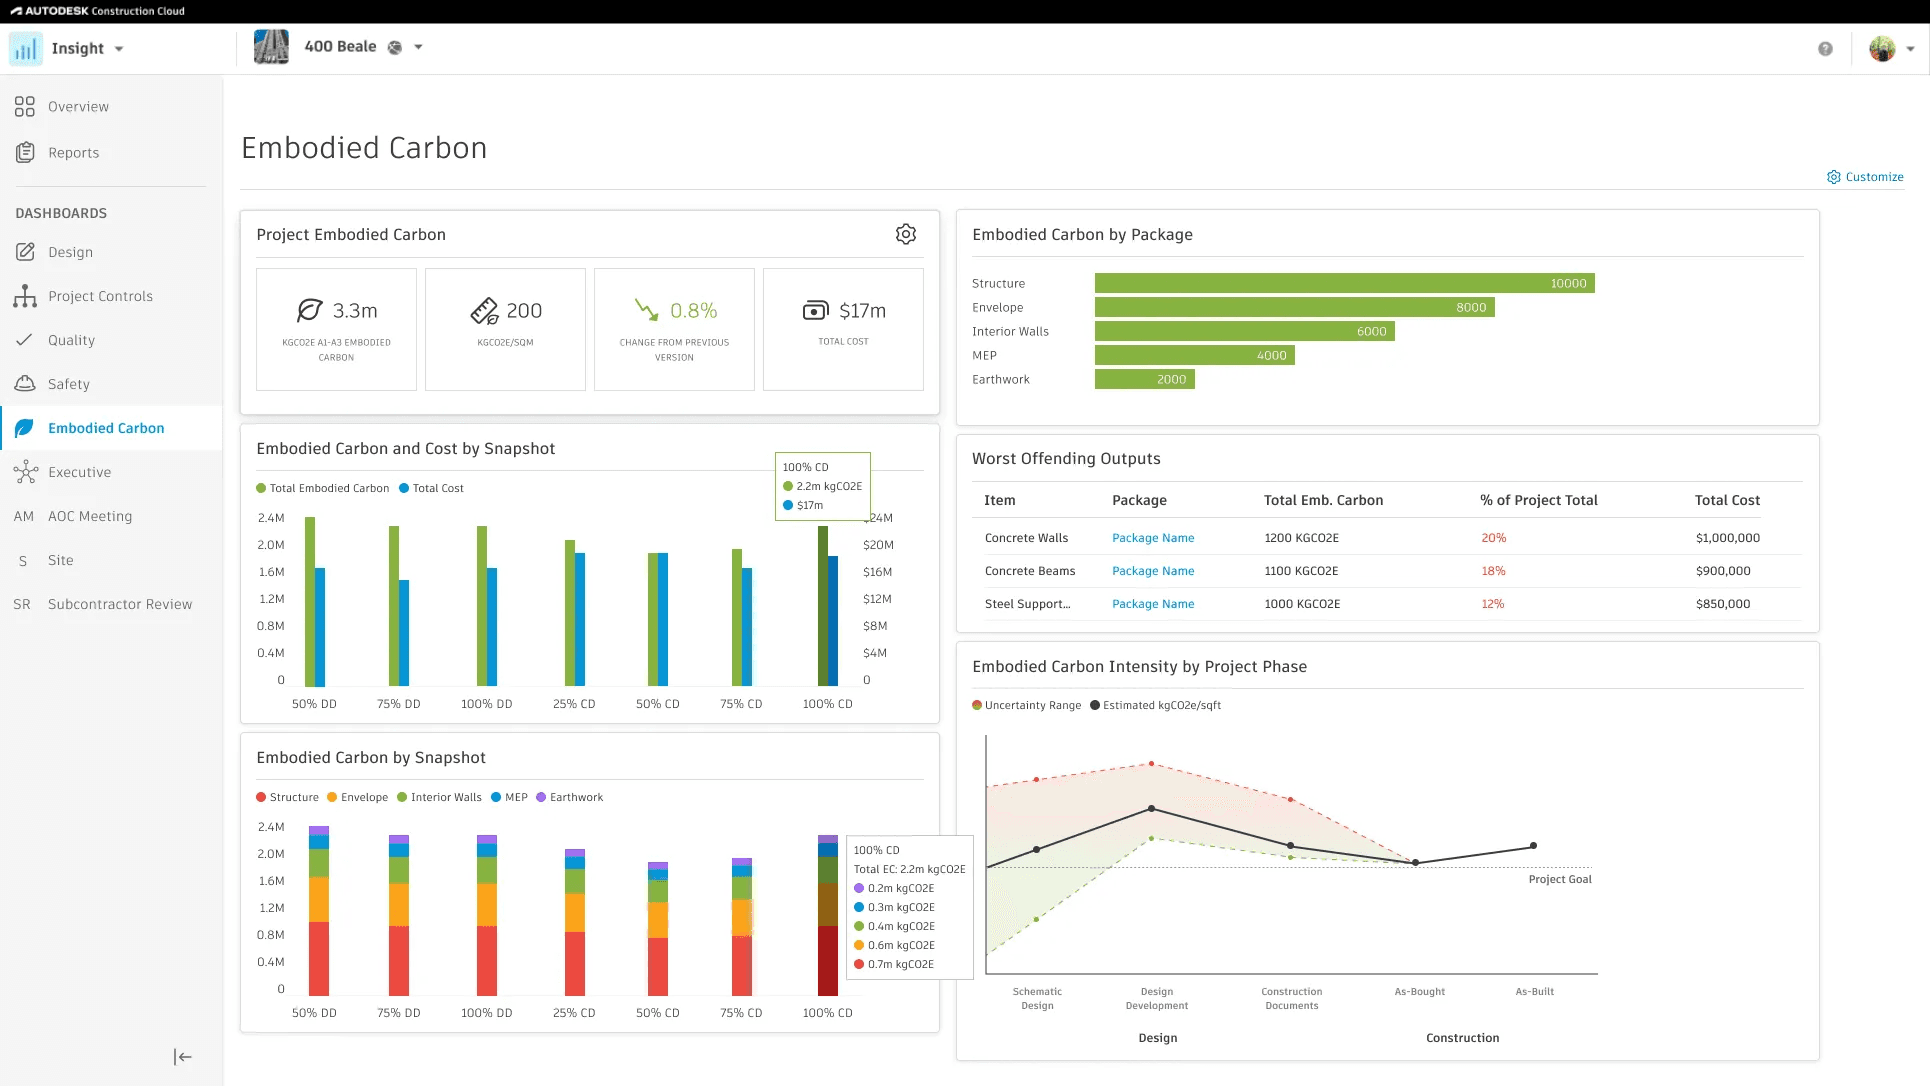
Task: Toggle Structure legend series
Action: 287,797
